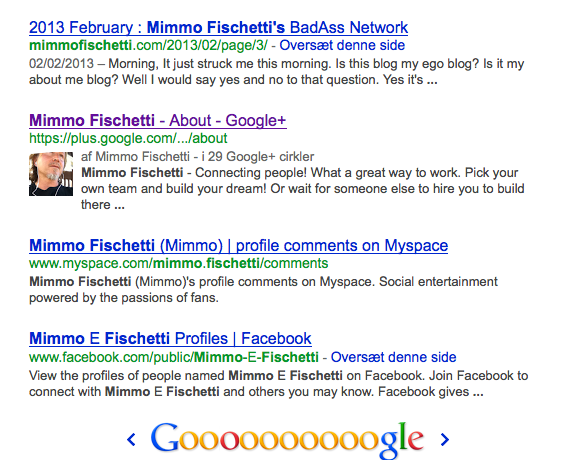The image size is (563, 460).
Task: Click the blue lowercase 'g' in pagination logo
Action: (x=389, y=445)
